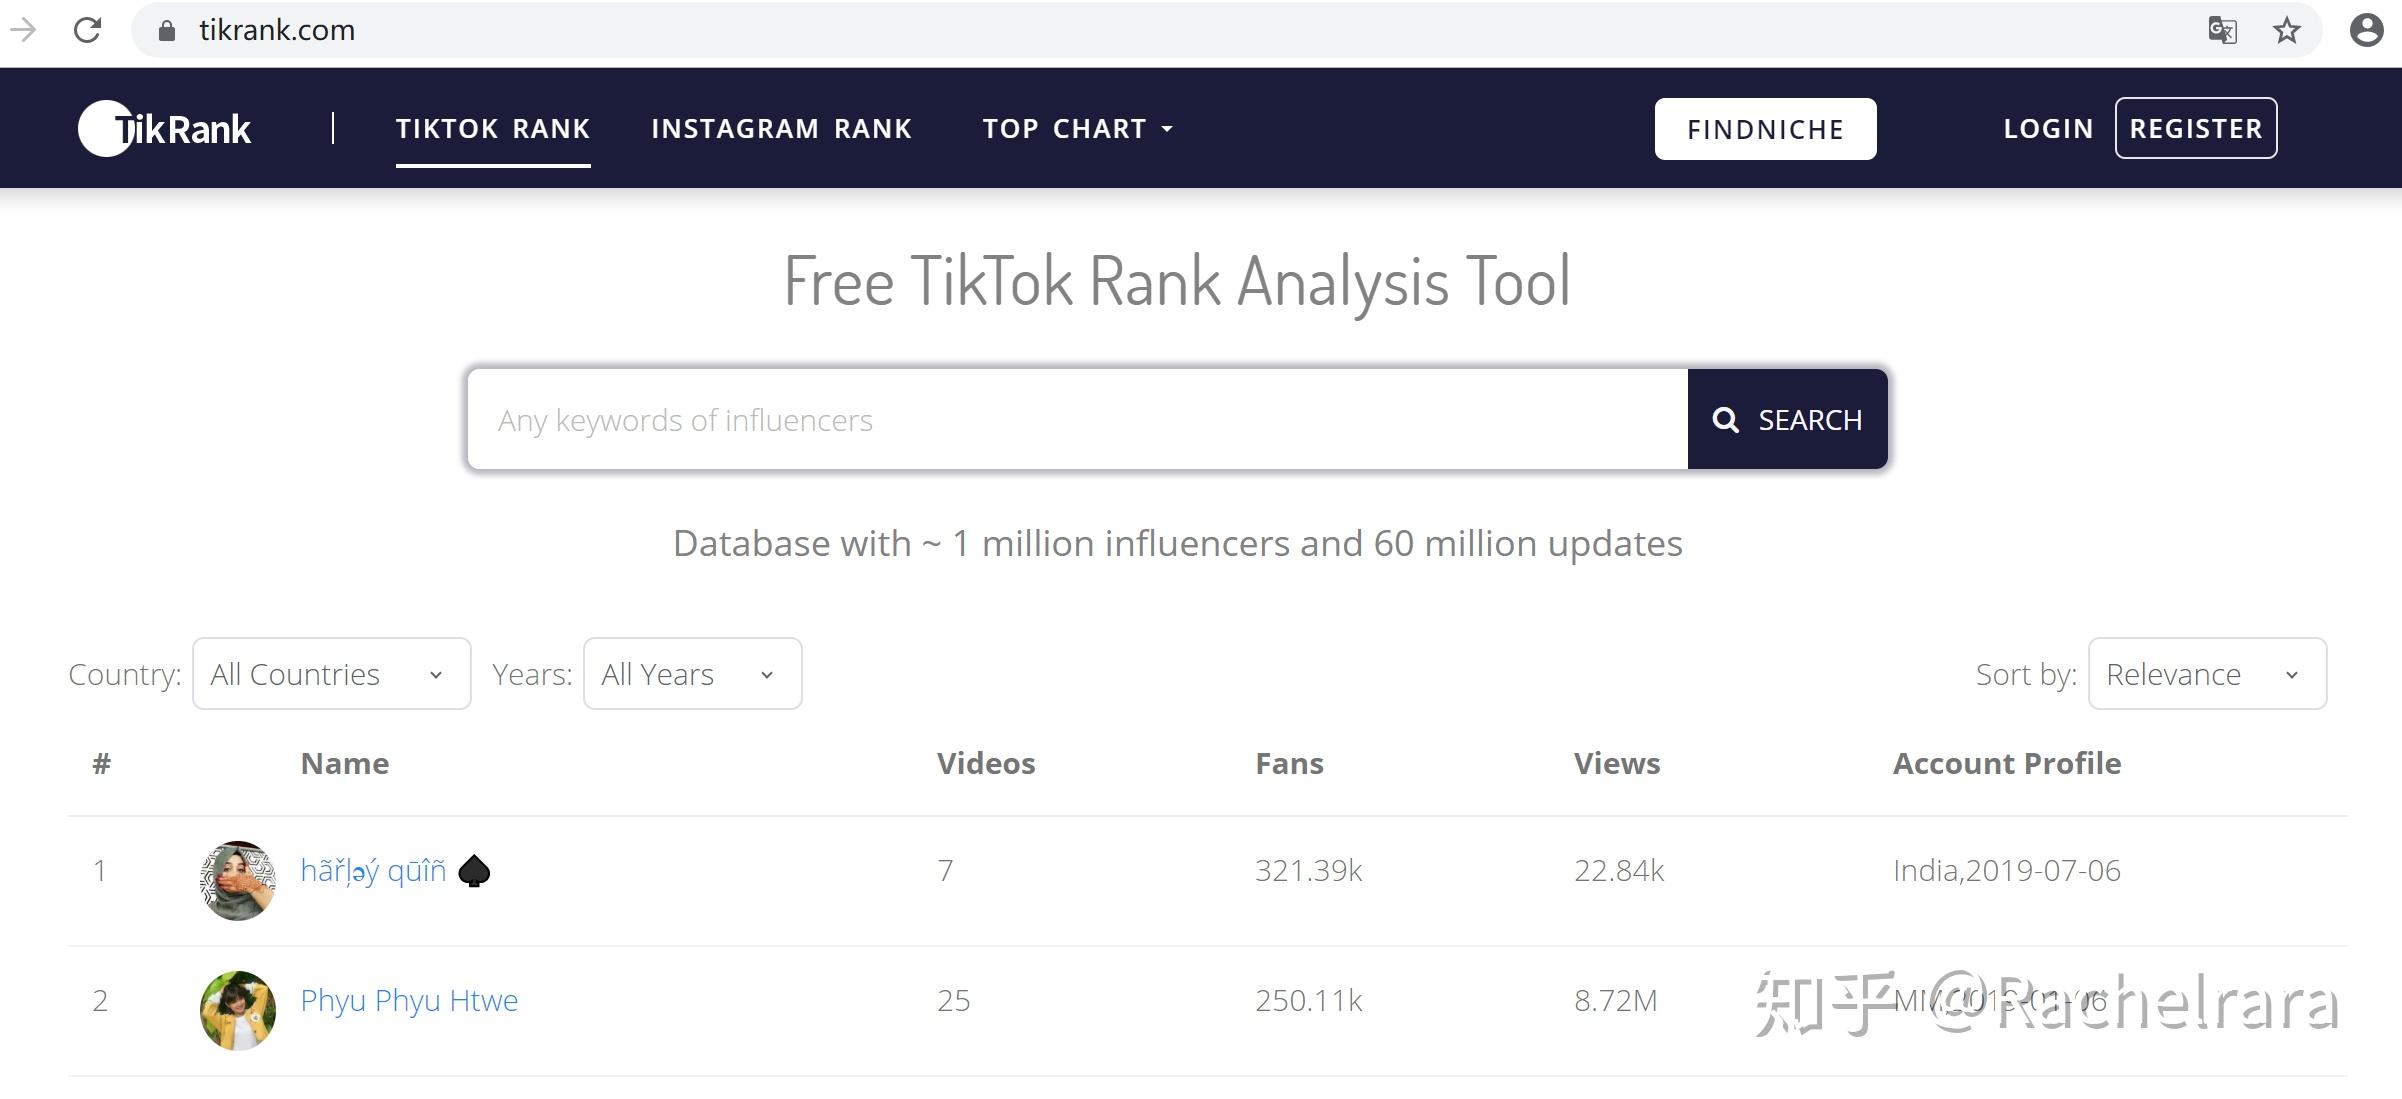Viewport: 2402px width, 1099px height.
Task: Click the Register button
Action: pyautogui.click(x=2196, y=128)
